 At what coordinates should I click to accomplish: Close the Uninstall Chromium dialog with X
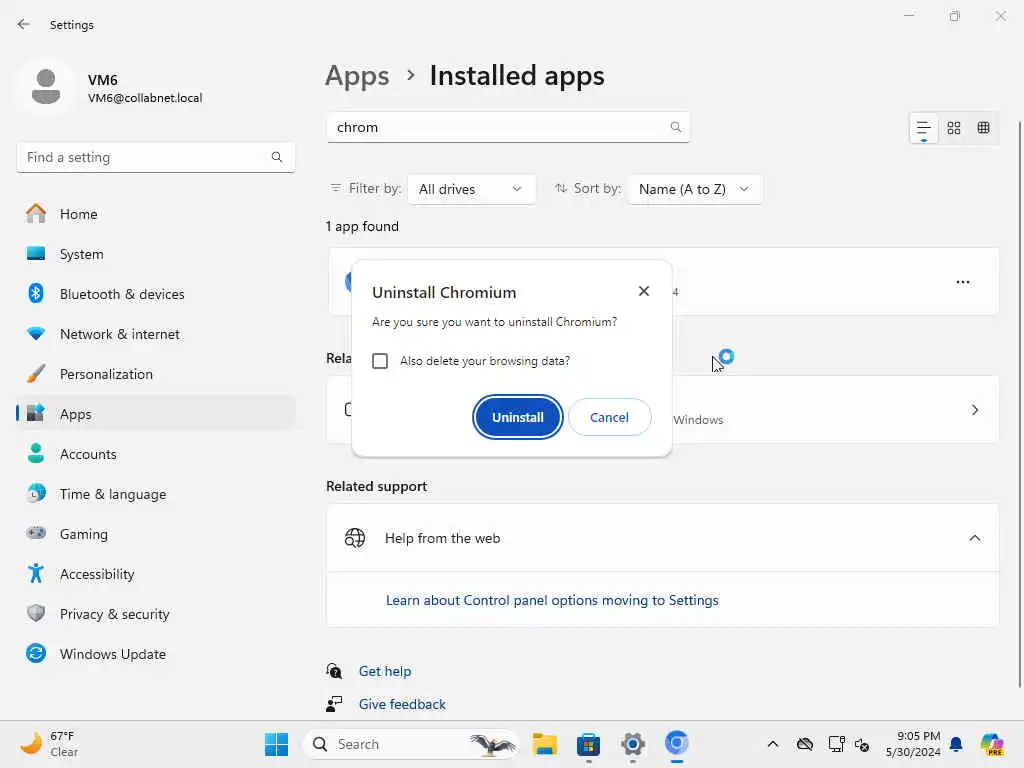(x=644, y=291)
